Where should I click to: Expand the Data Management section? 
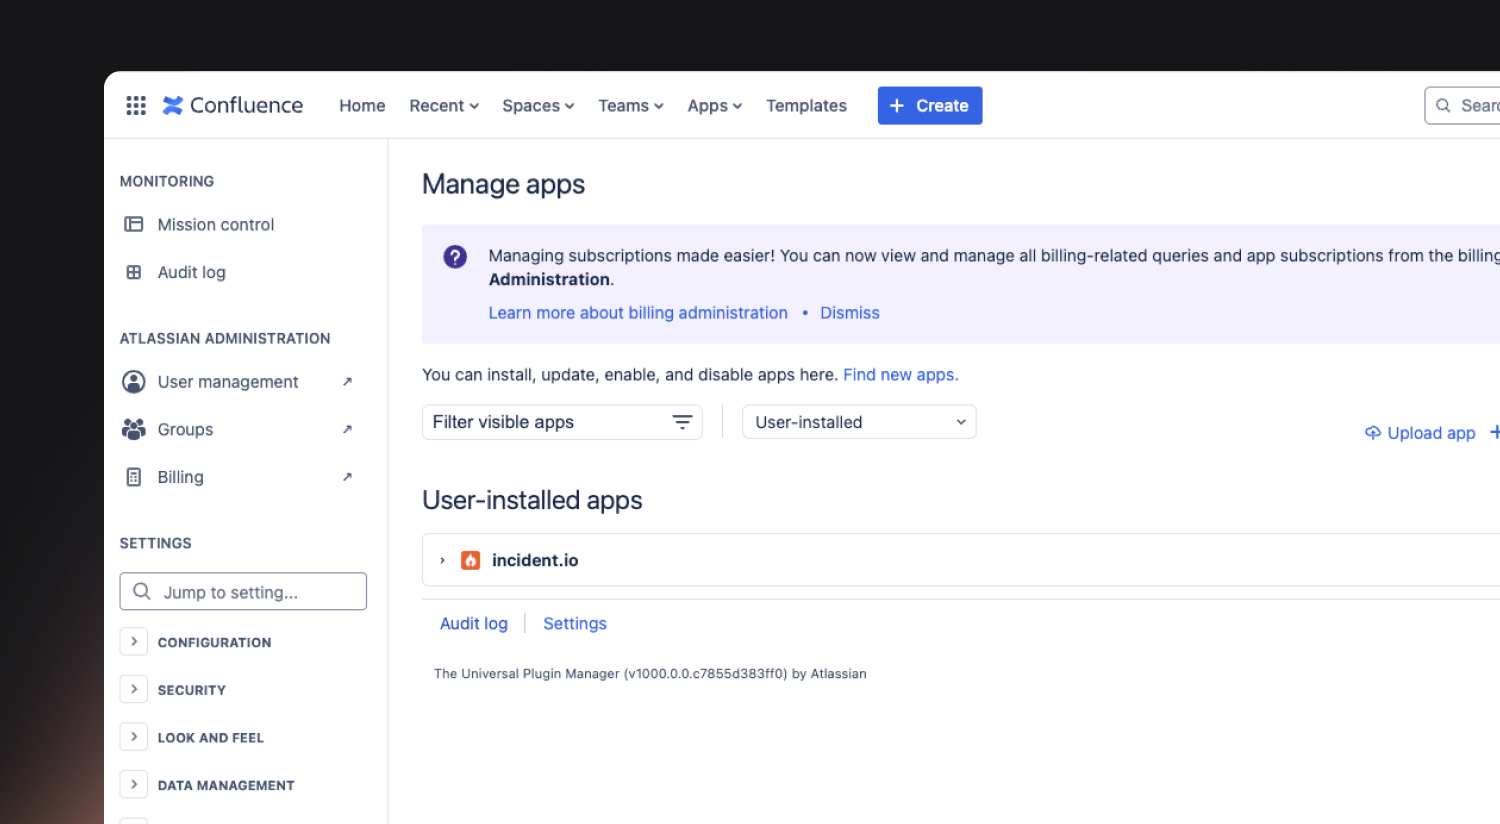click(x=134, y=785)
